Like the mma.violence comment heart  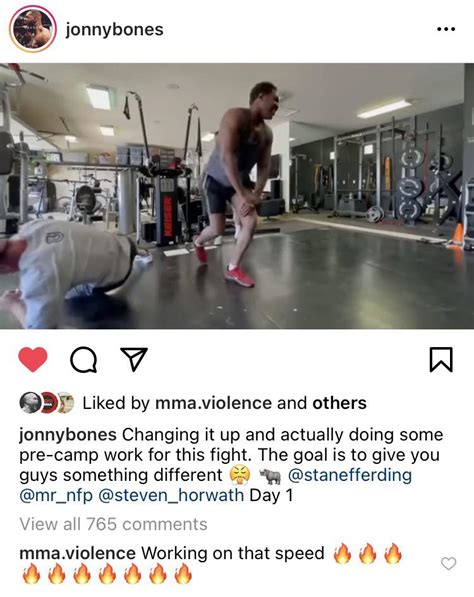click(x=448, y=563)
